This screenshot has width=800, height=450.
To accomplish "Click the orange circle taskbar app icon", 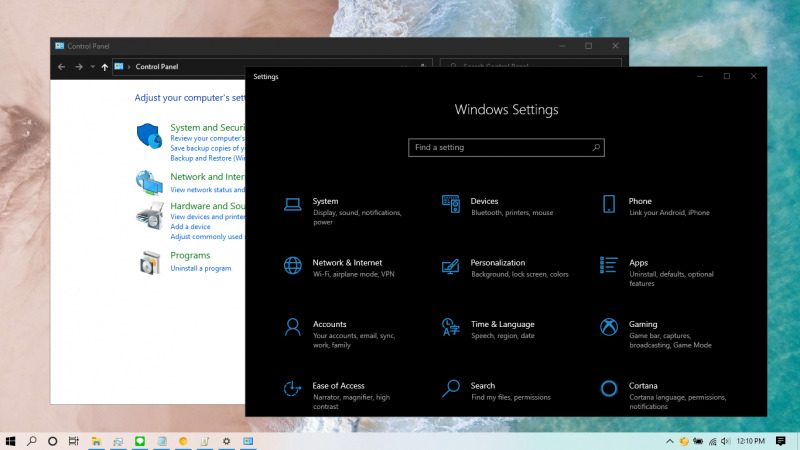I will pos(183,441).
